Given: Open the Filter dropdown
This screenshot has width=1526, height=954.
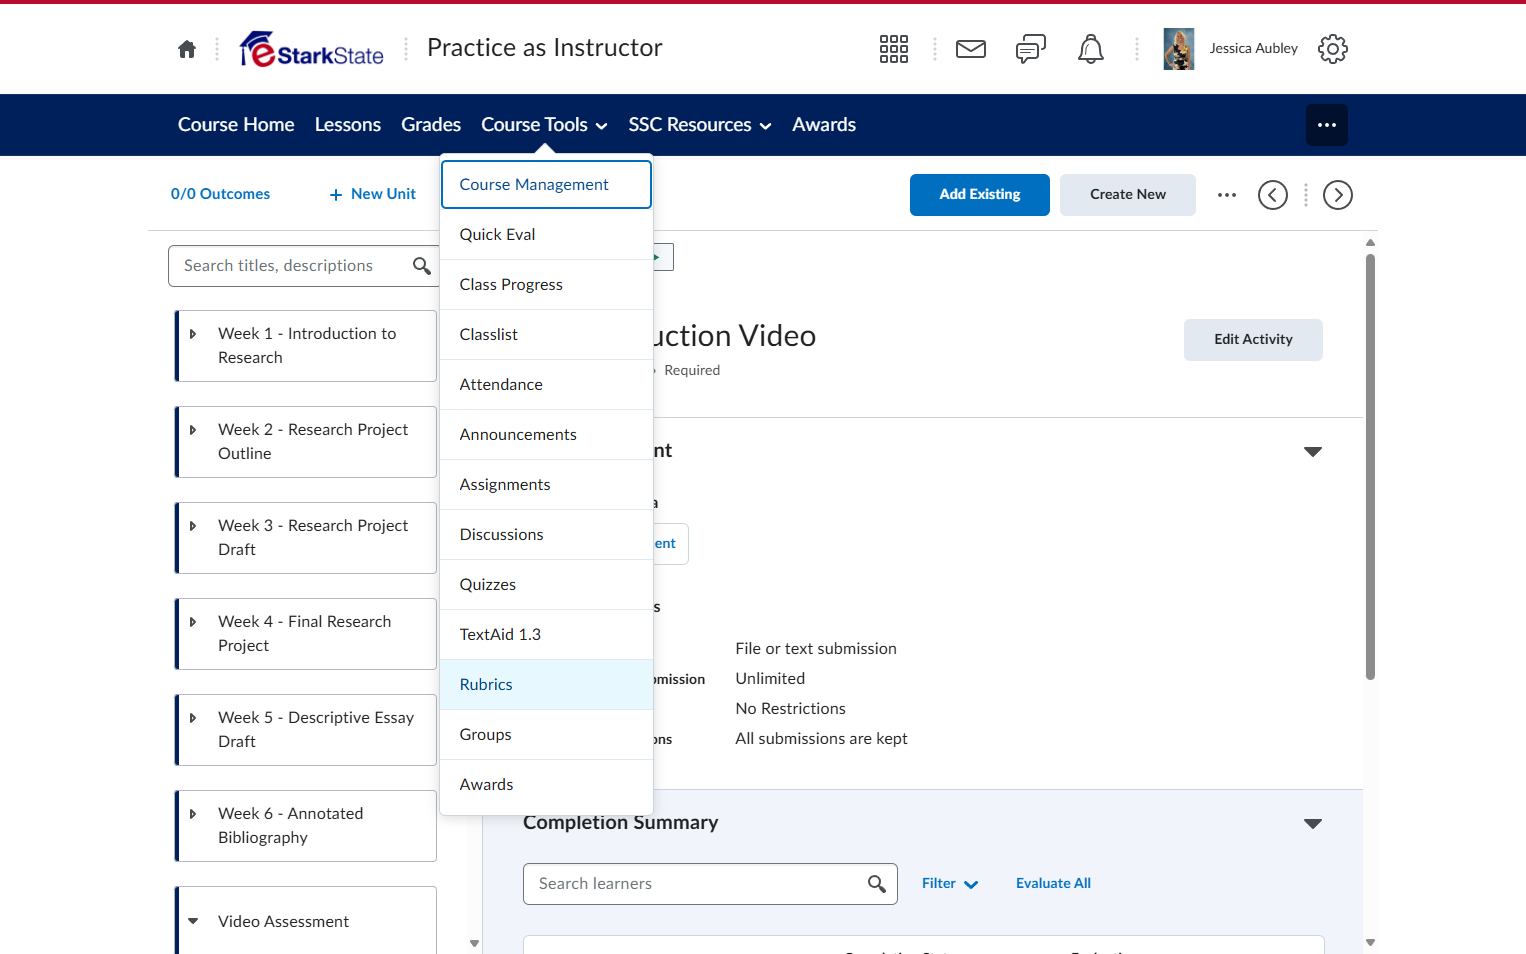Looking at the screenshot, I should 950,884.
